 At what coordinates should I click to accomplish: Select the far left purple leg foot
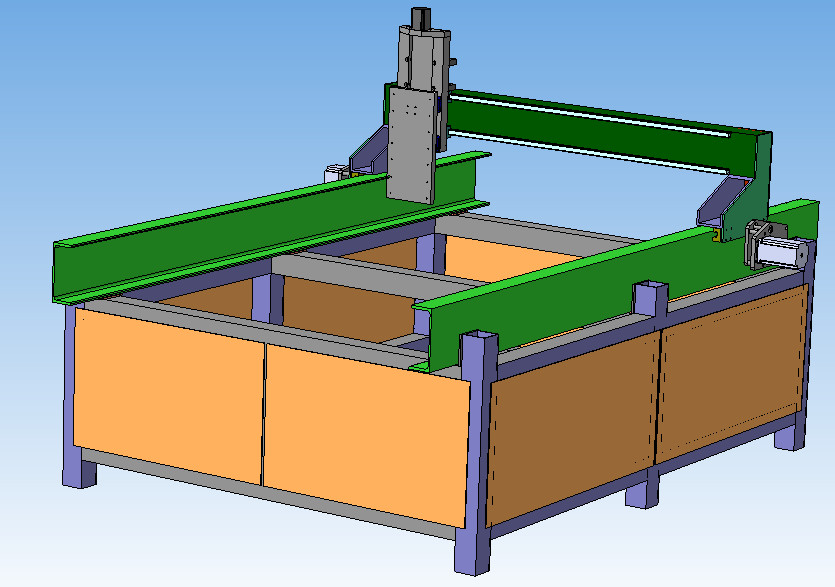pyautogui.click(x=79, y=468)
